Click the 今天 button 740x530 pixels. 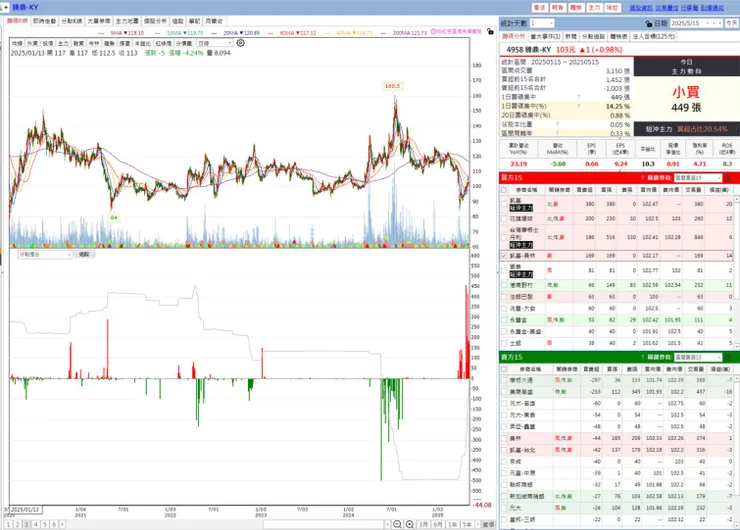[x=732, y=23]
